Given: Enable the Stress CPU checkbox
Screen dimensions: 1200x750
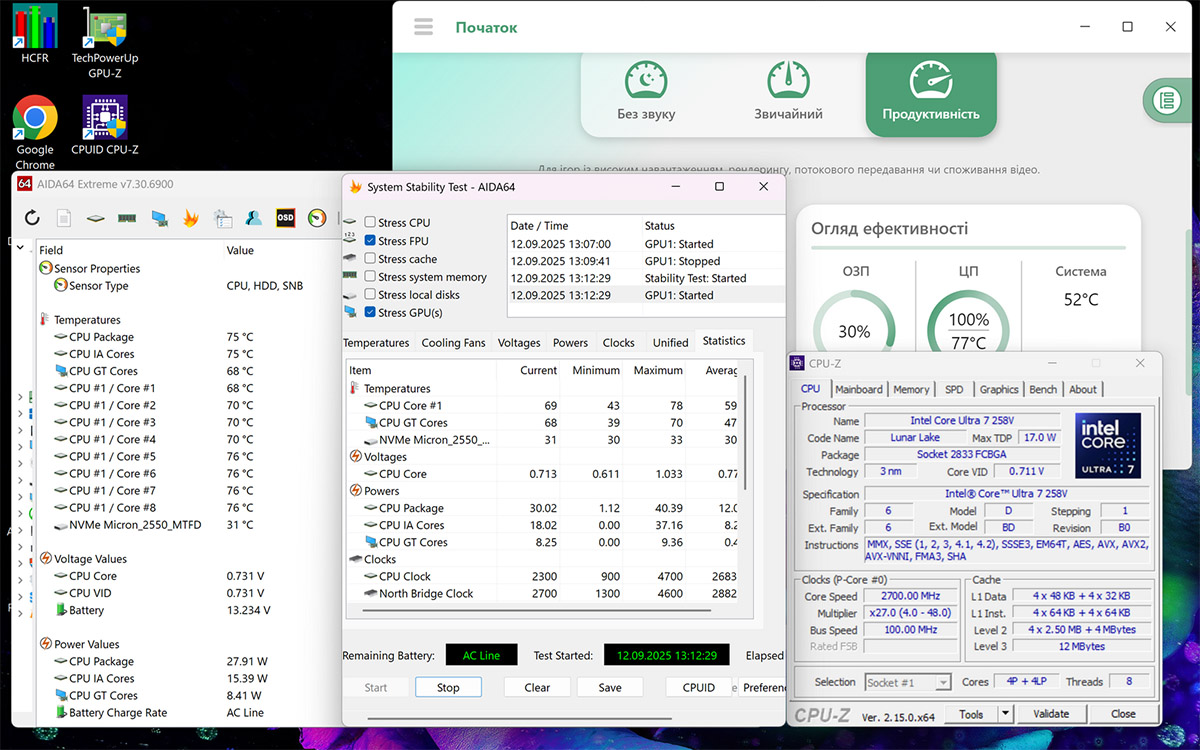Looking at the screenshot, I should click(x=370, y=222).
